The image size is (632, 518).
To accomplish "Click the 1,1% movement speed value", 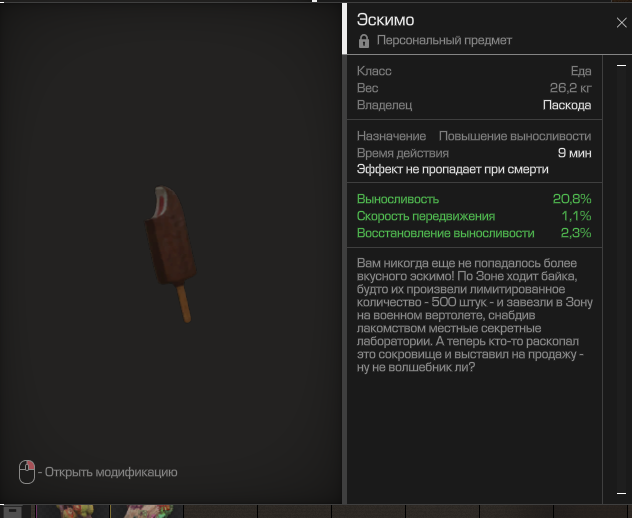I will 576,216.
